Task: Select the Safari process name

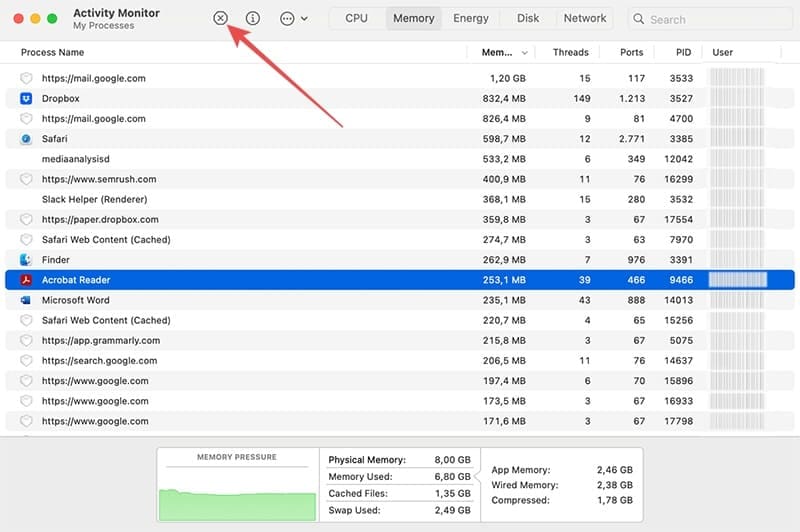Action: [x=54, y=139]
